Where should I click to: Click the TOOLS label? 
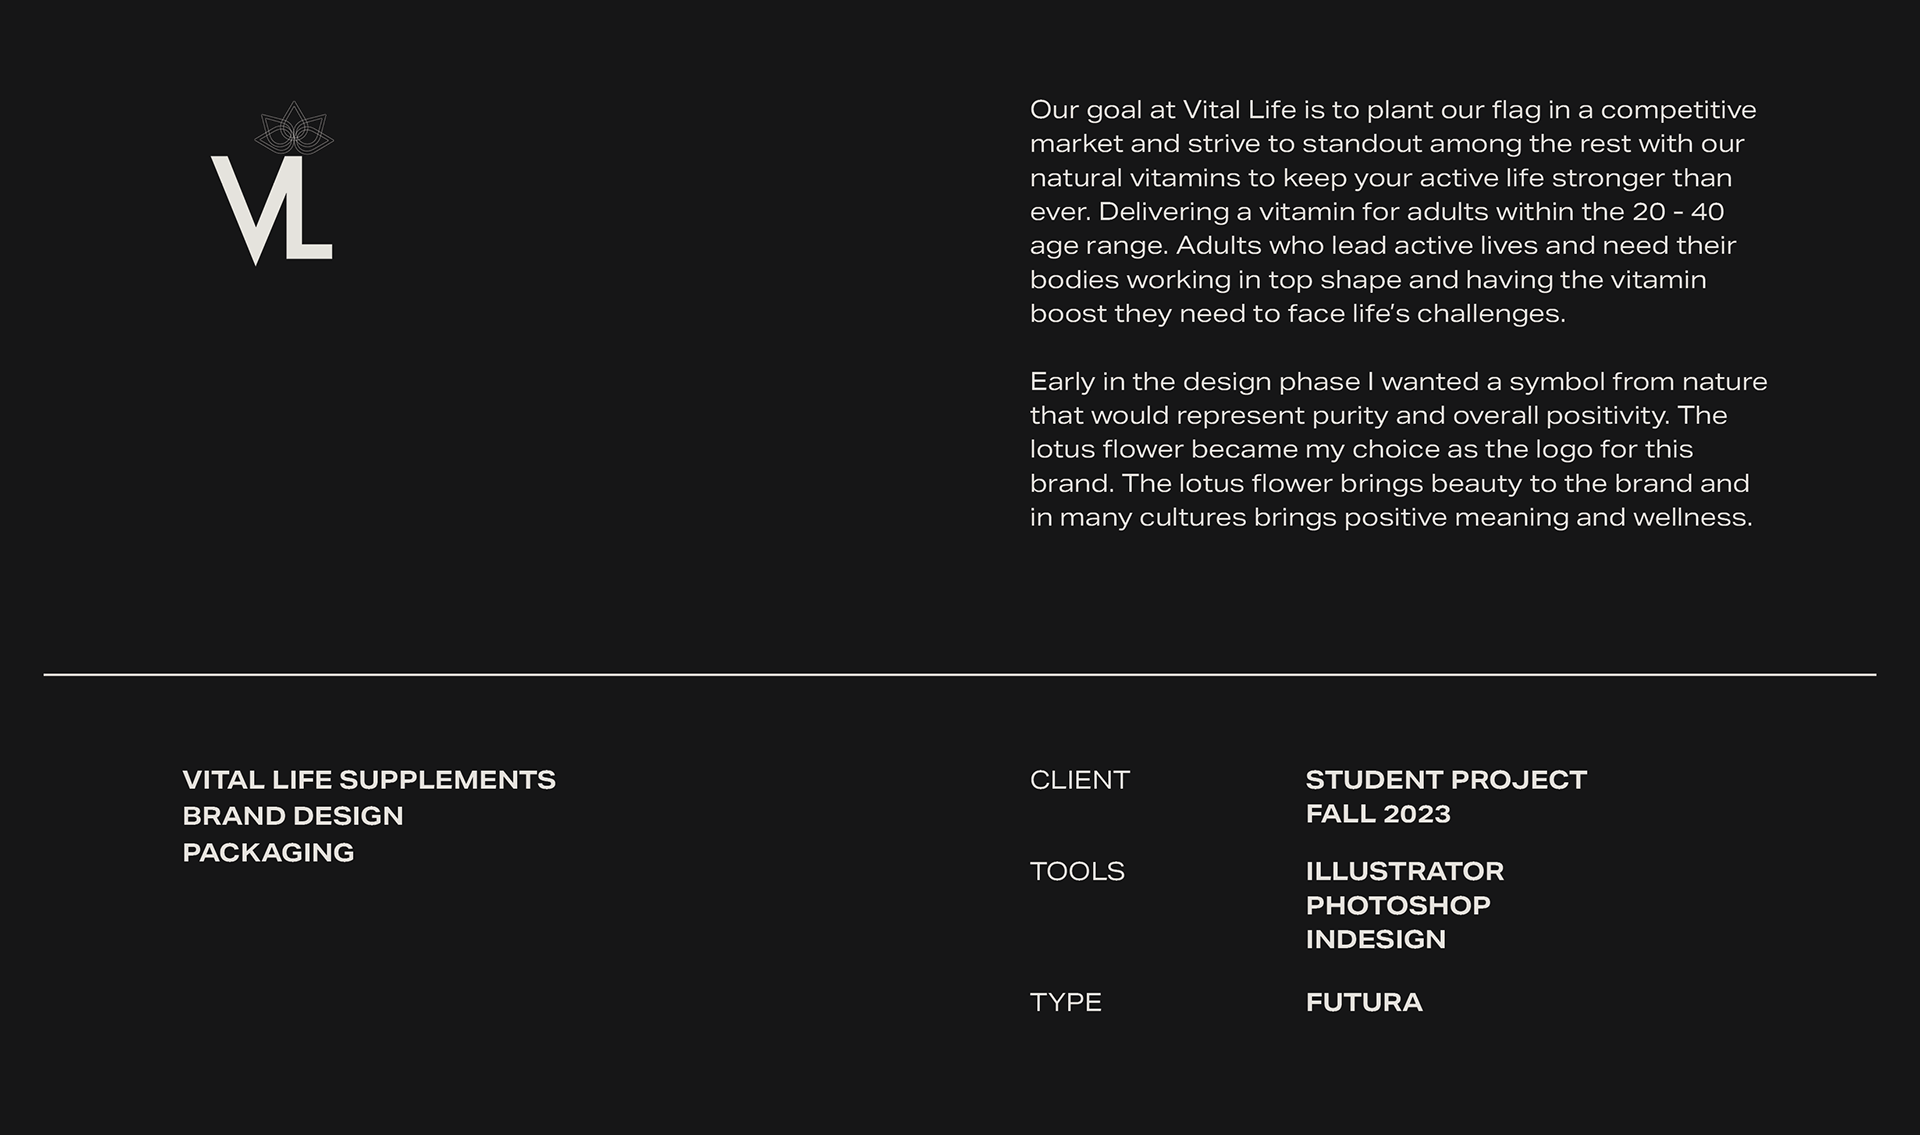click(1077, 871)
